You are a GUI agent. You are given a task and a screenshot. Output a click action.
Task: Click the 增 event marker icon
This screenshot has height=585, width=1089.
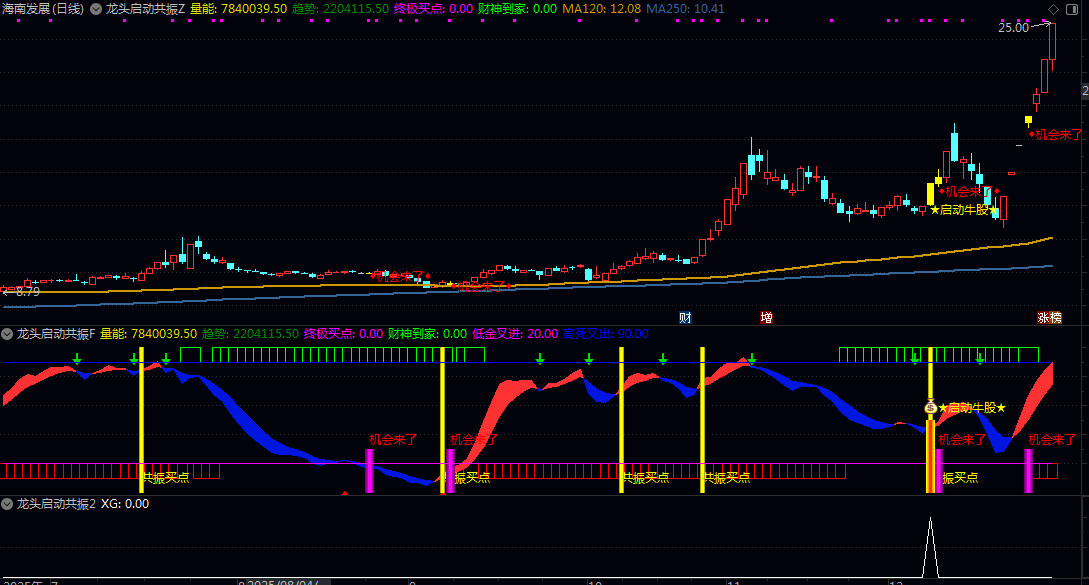[x=766, y=318]
